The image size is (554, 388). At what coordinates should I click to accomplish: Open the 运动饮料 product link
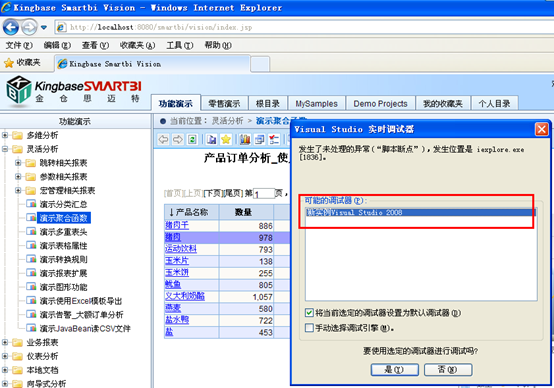181,249
